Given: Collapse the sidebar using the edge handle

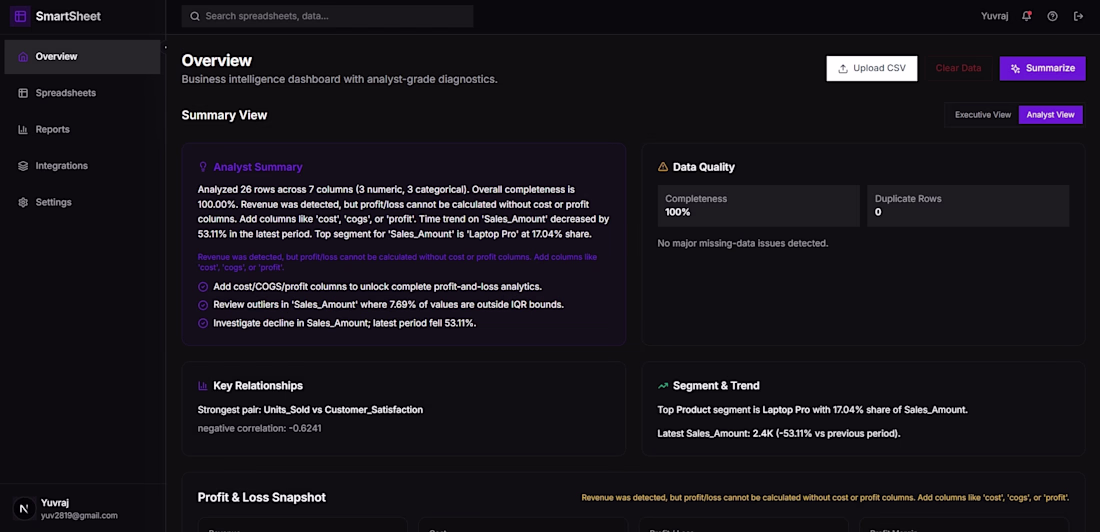Looking at the screenshot, I should 166,48.
